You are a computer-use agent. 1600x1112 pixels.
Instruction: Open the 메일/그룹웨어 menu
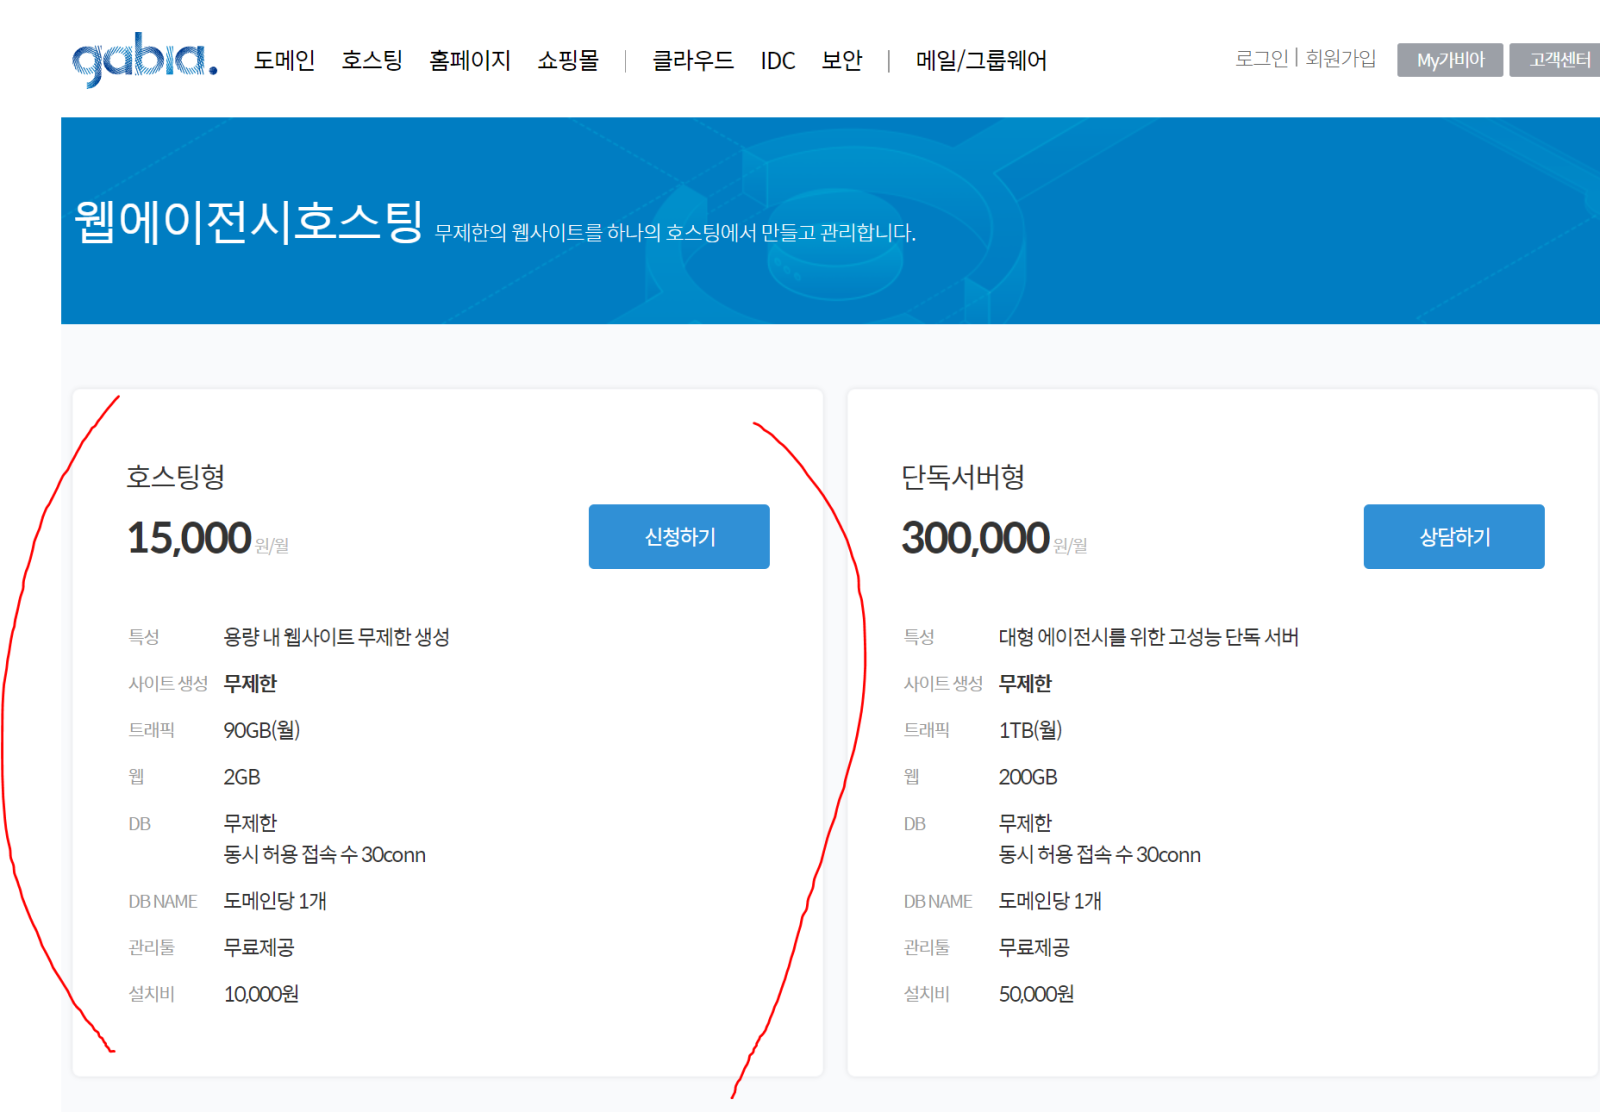point(981,61)
